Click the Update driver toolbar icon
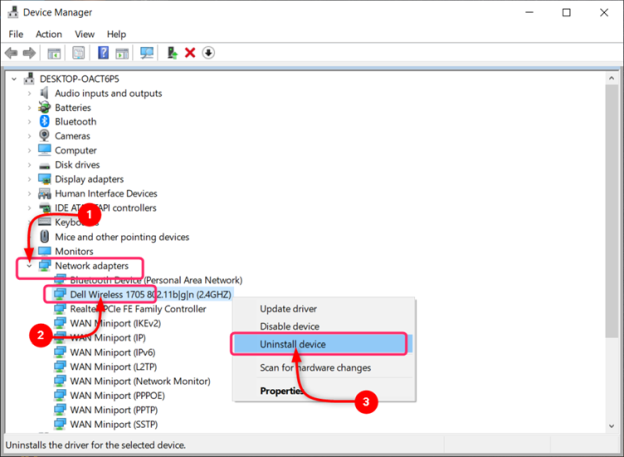This screenshot has width=624, height=457. (x=173, y=53)
